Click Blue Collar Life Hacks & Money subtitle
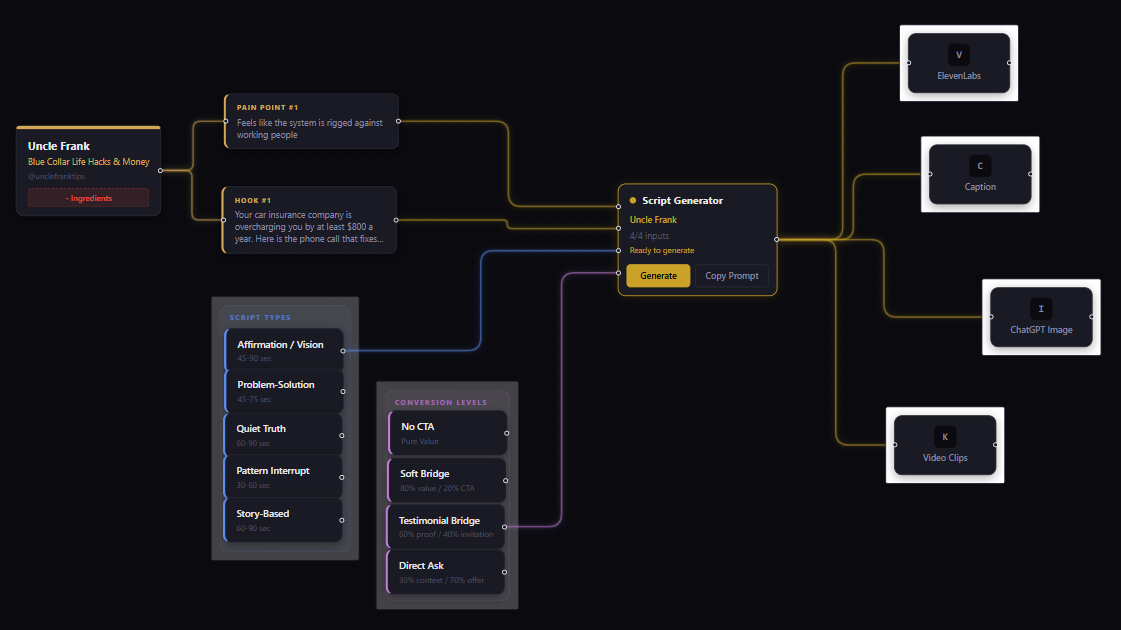This screenshot has height=630, width=1121. click(x=89, y=162)
